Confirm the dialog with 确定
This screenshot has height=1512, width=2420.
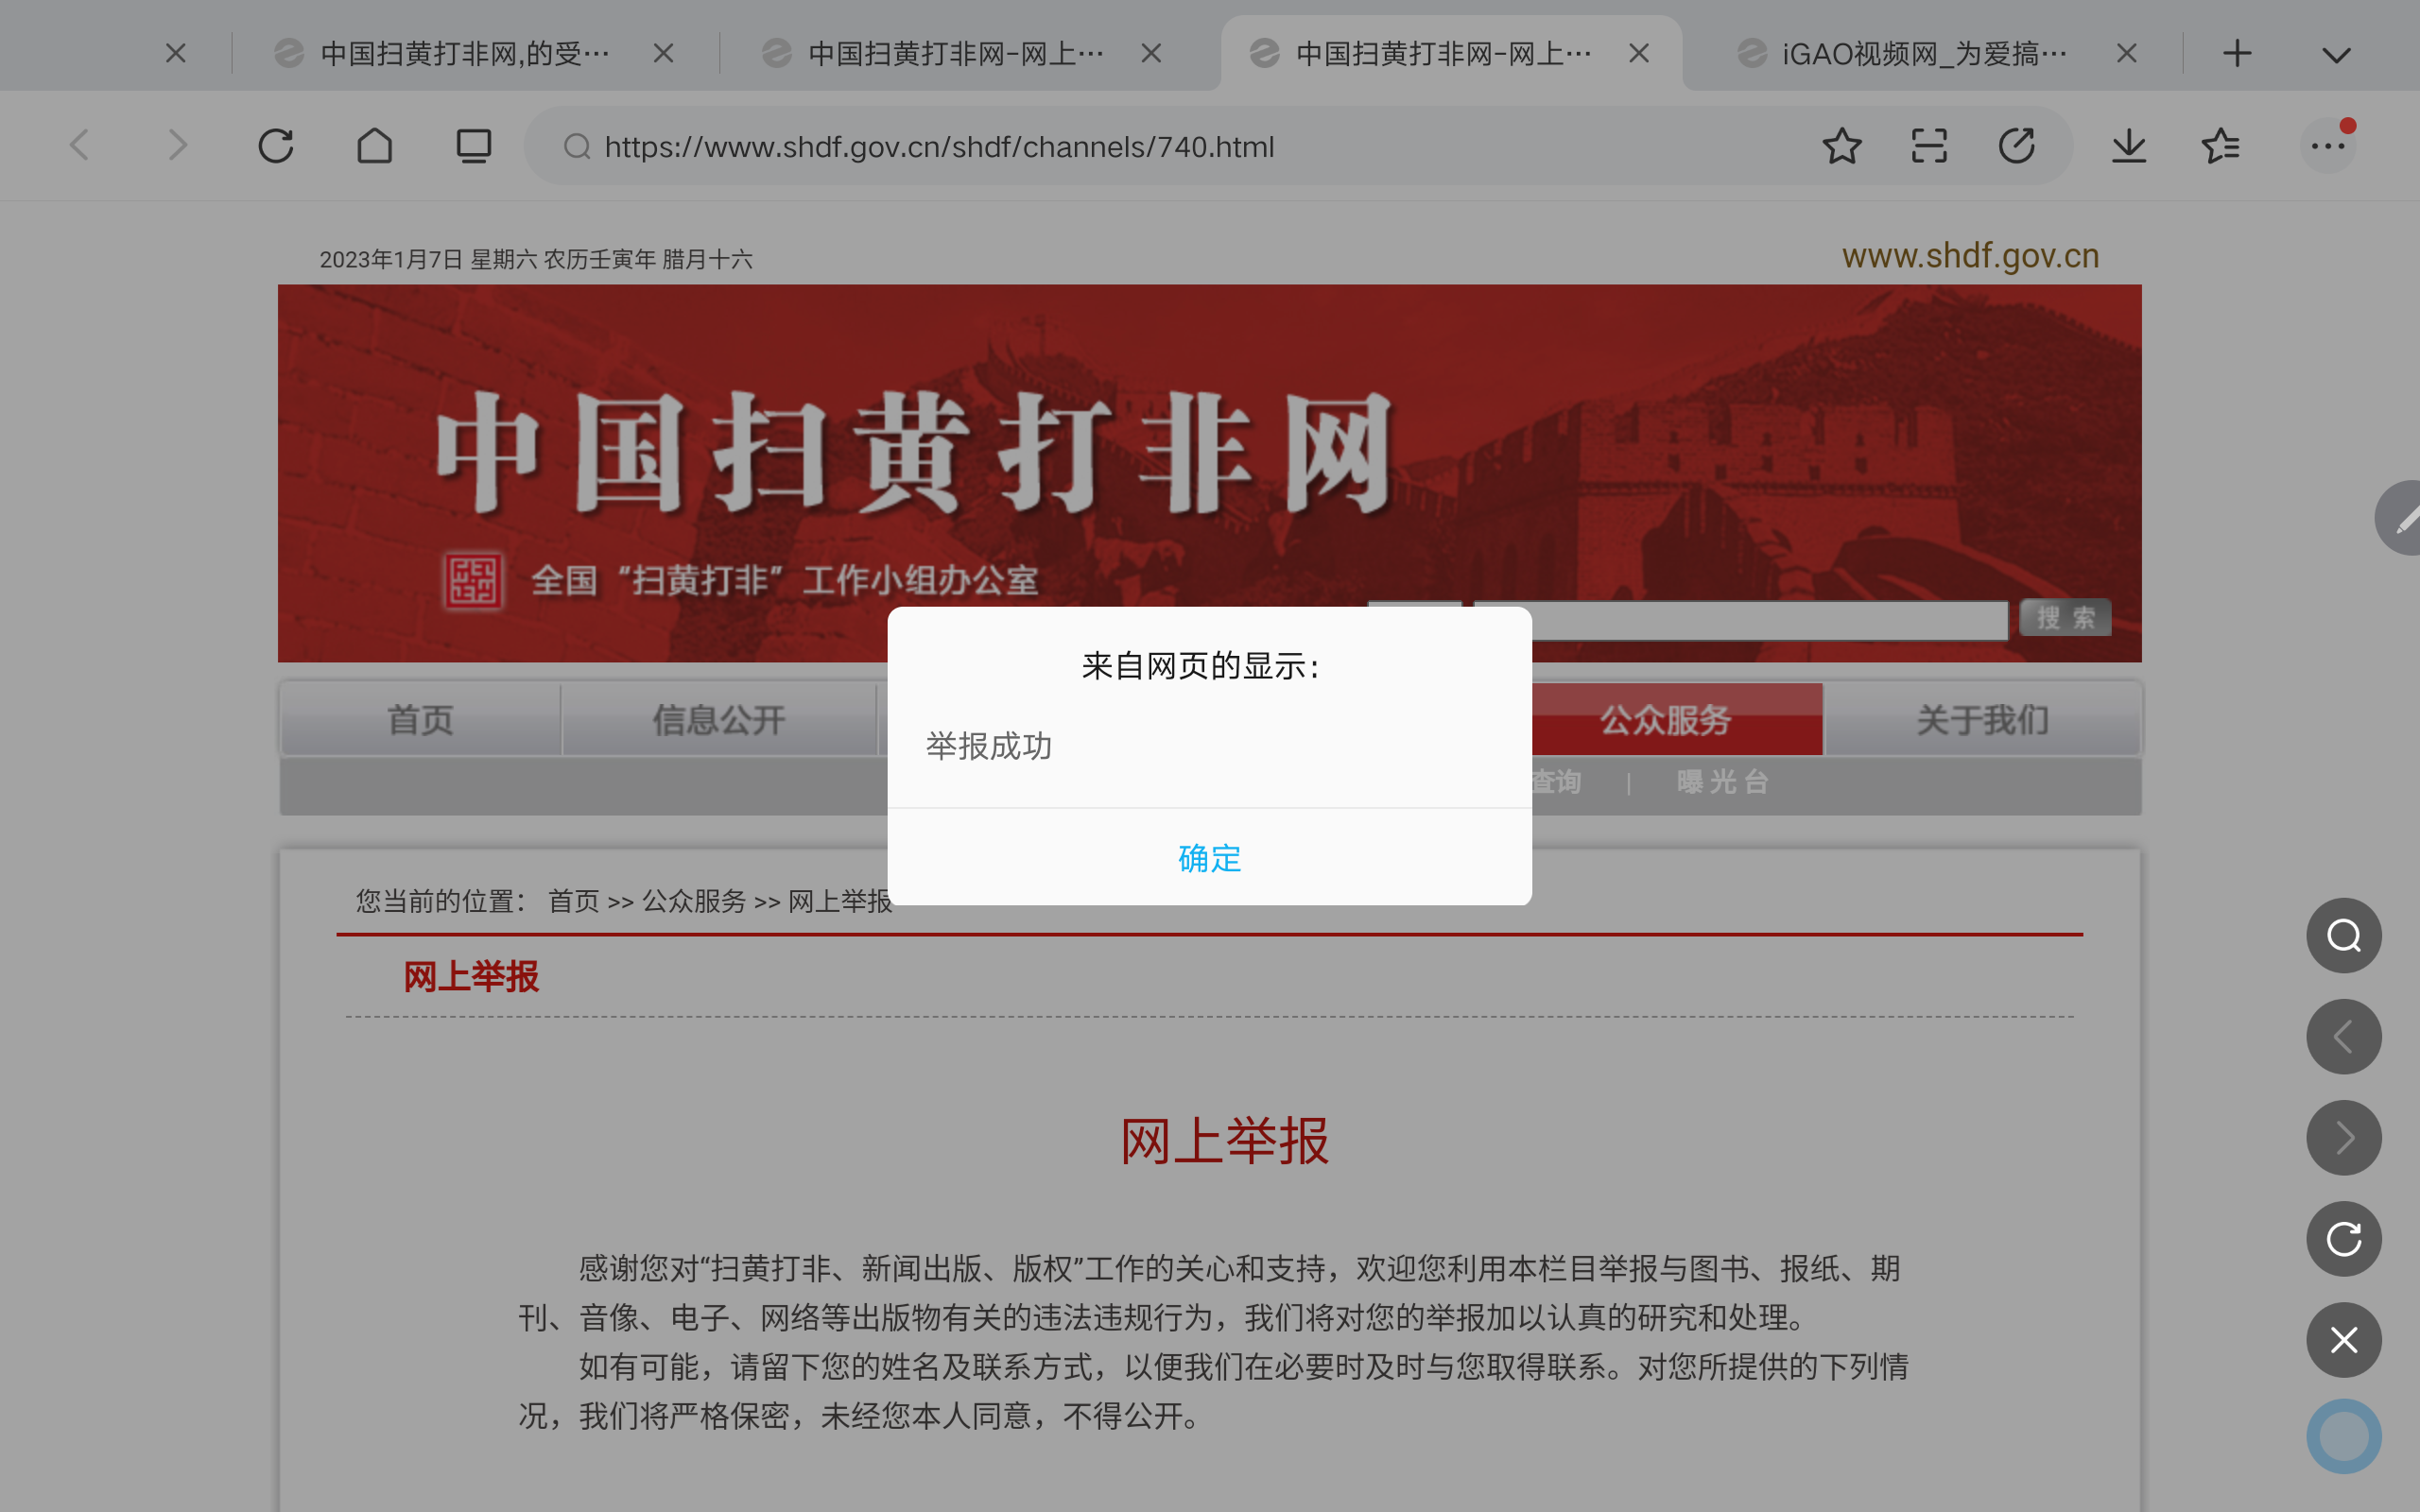[1210, 858]
